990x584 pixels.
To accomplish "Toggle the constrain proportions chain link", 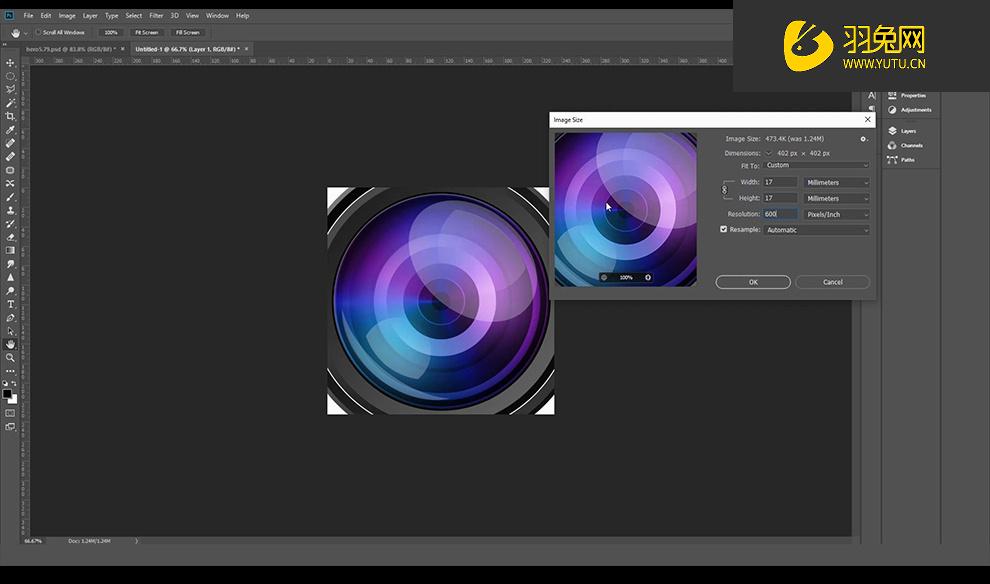I will pos(725,190).
